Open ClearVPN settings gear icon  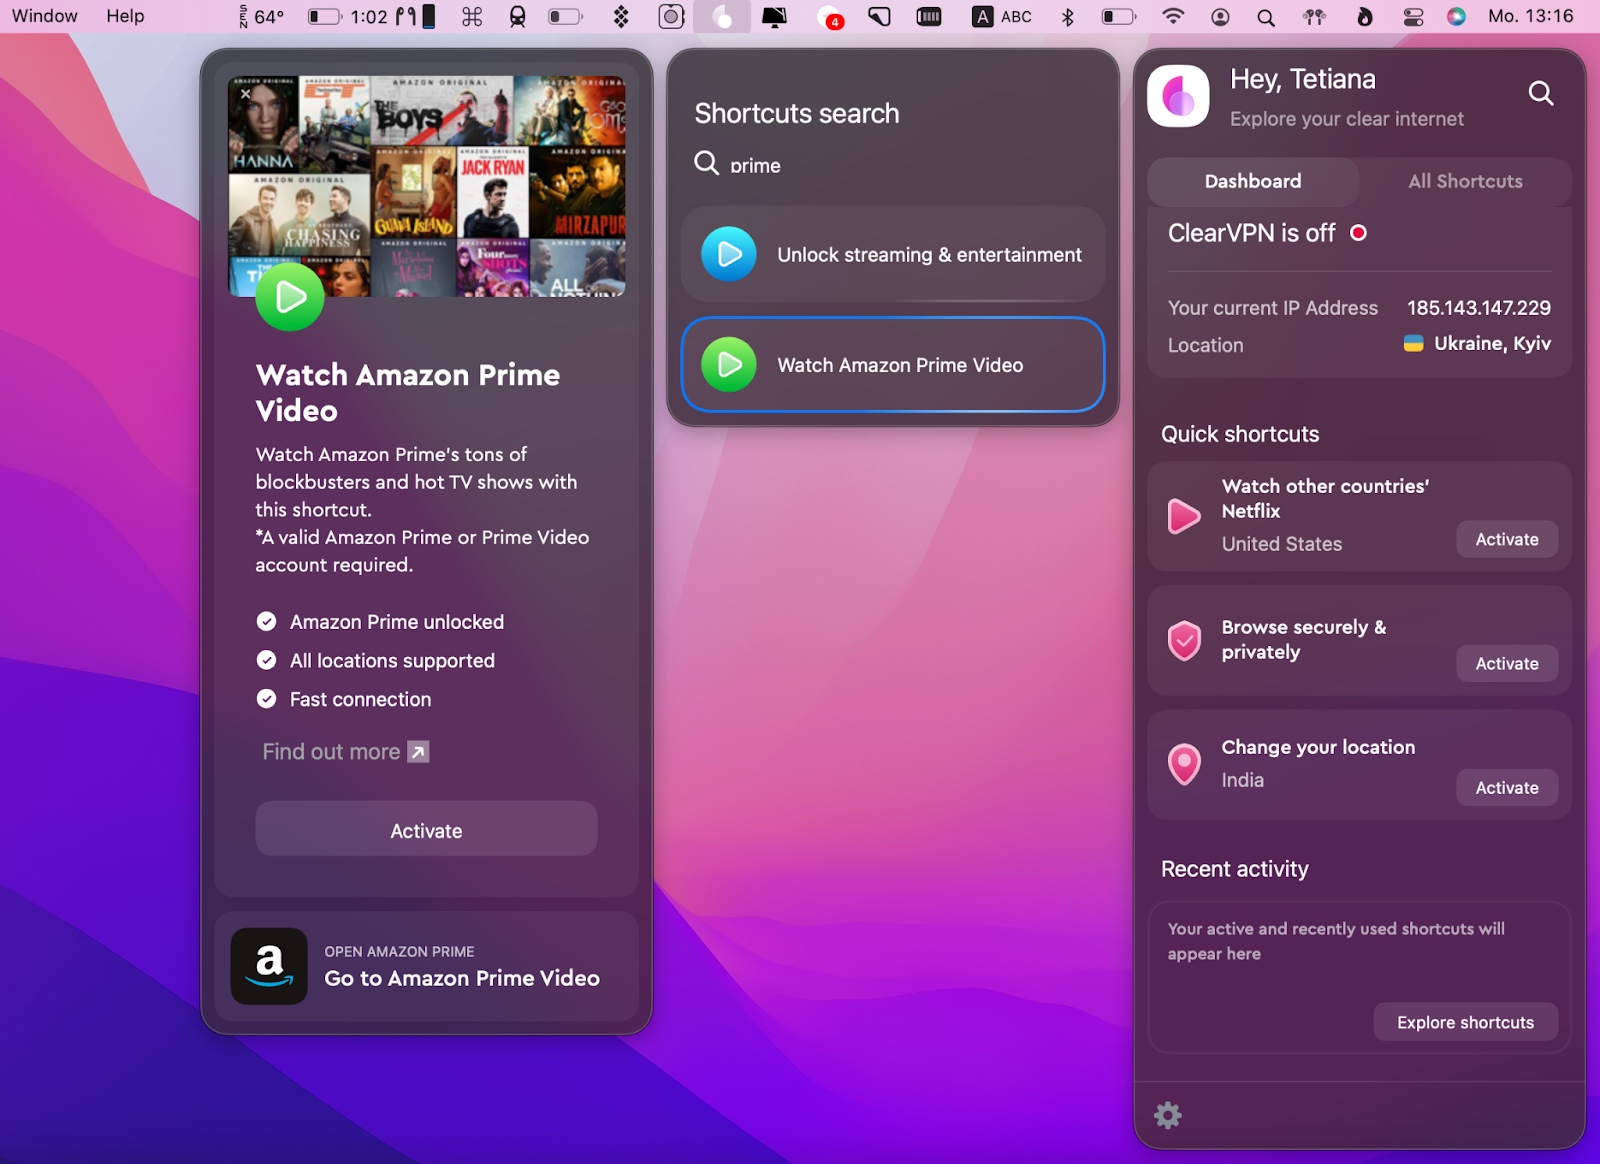1168,1115
